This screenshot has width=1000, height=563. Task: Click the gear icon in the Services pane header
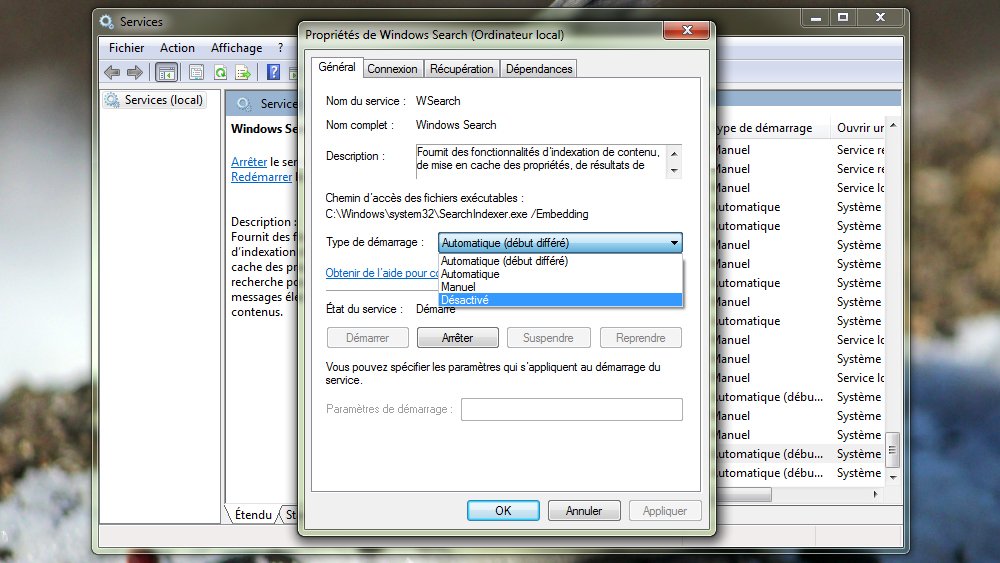(x=243, y=104)
